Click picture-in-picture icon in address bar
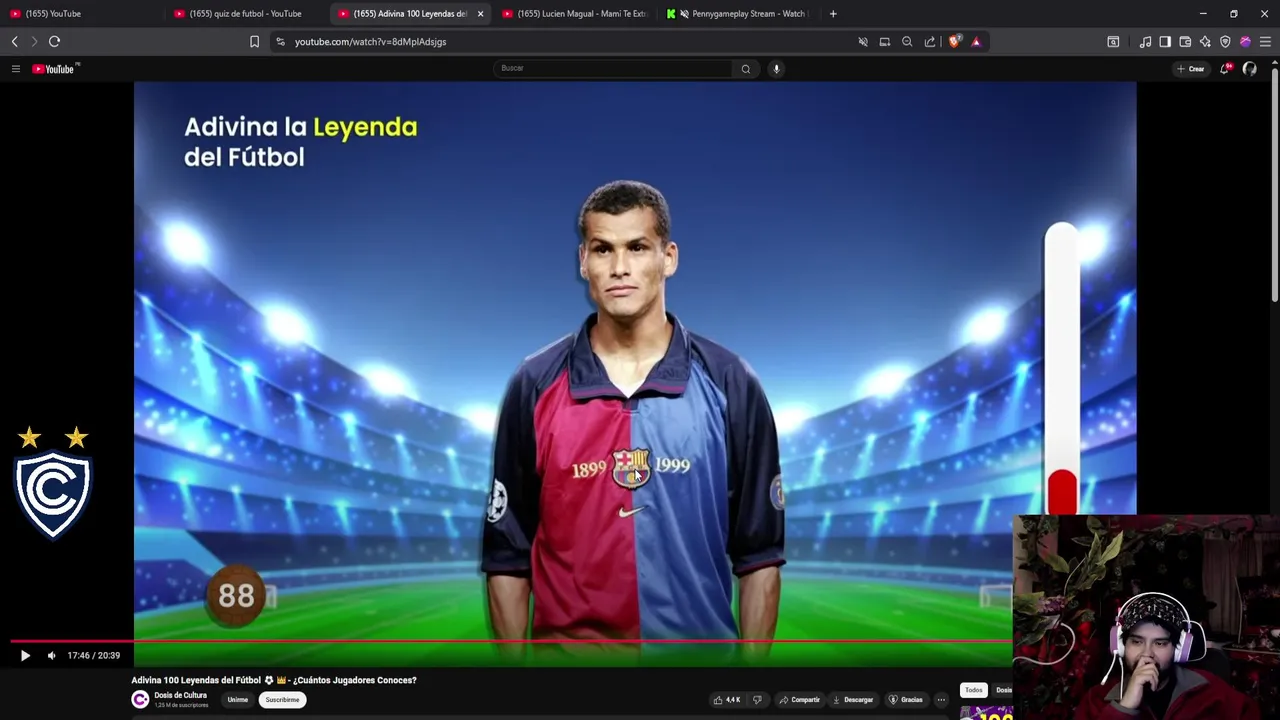 click(x=885, y=42)
